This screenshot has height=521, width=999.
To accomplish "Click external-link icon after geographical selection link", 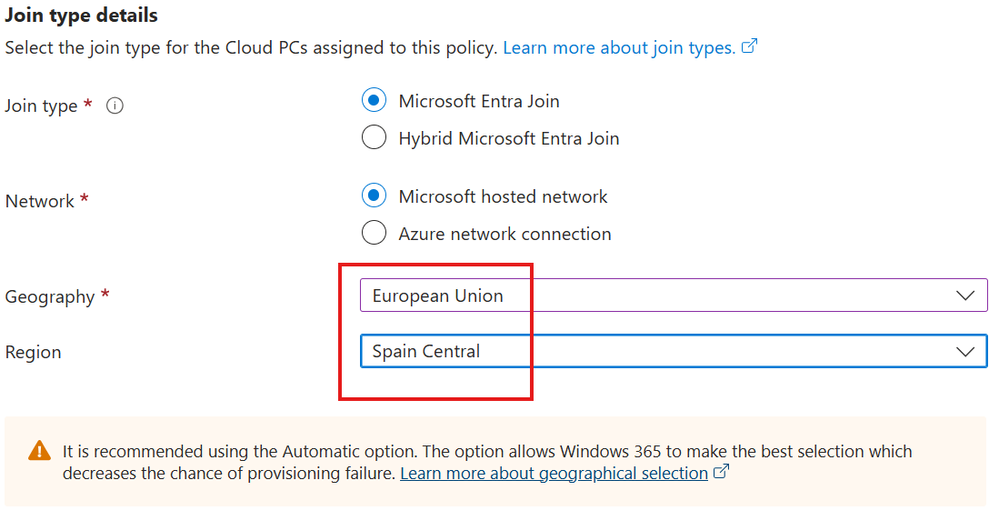I will coord(721,473).
